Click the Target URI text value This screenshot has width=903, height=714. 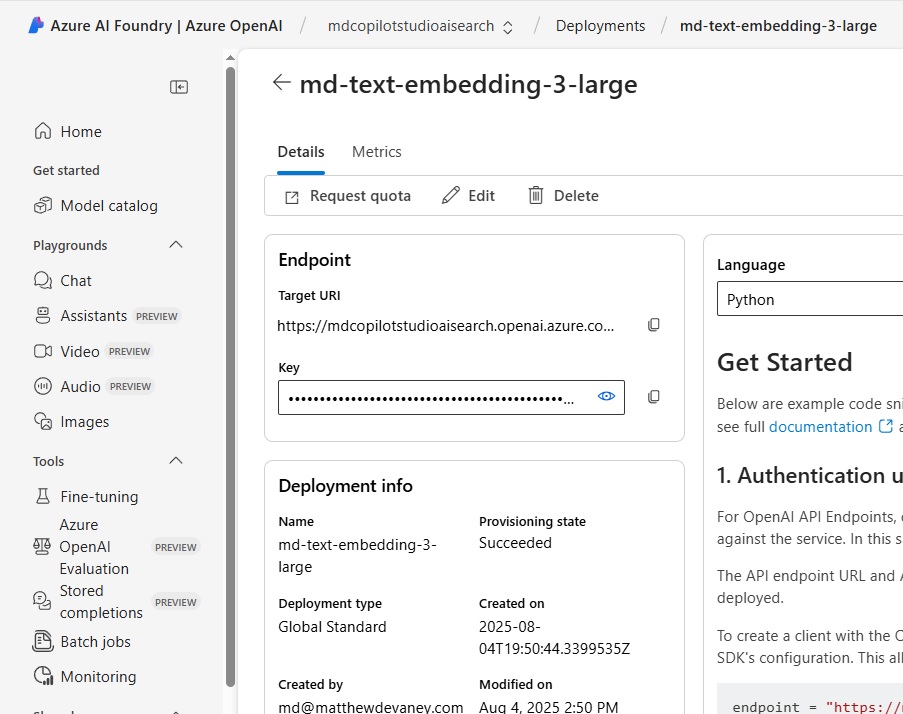coord(445,326)
